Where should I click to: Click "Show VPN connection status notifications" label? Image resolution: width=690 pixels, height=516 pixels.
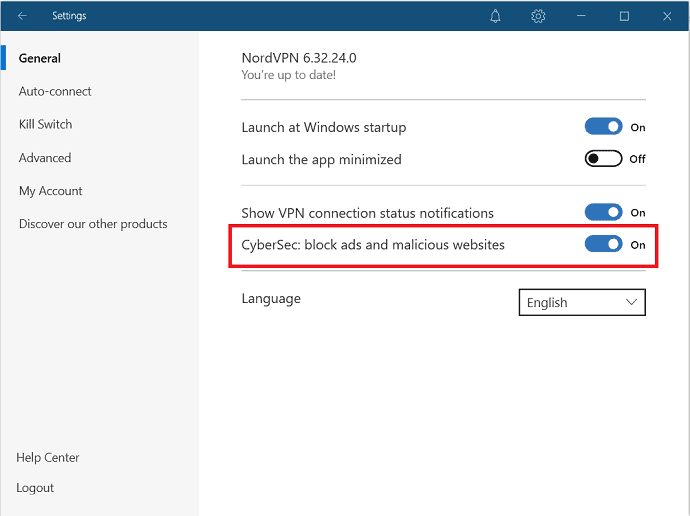[367, 213]
